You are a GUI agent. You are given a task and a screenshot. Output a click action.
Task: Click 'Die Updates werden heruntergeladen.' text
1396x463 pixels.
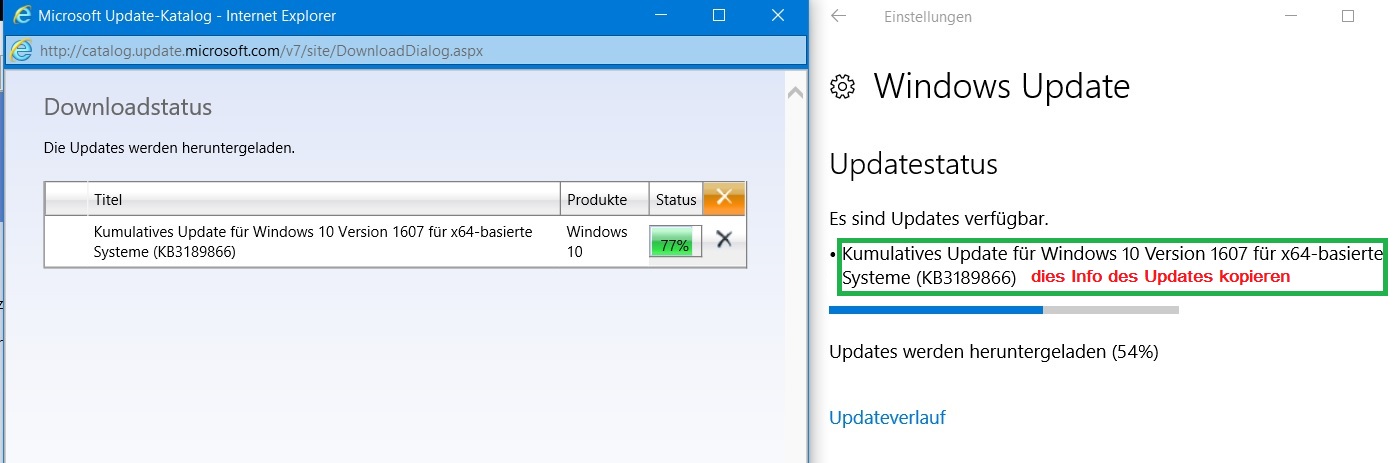[169, 148]
